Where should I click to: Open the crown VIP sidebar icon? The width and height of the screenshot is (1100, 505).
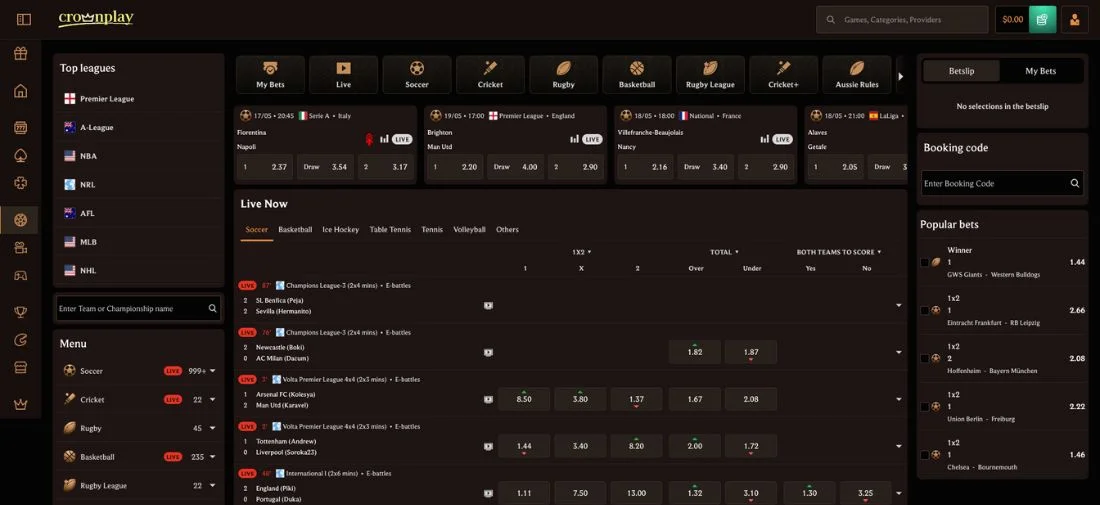tap(20, 404)
